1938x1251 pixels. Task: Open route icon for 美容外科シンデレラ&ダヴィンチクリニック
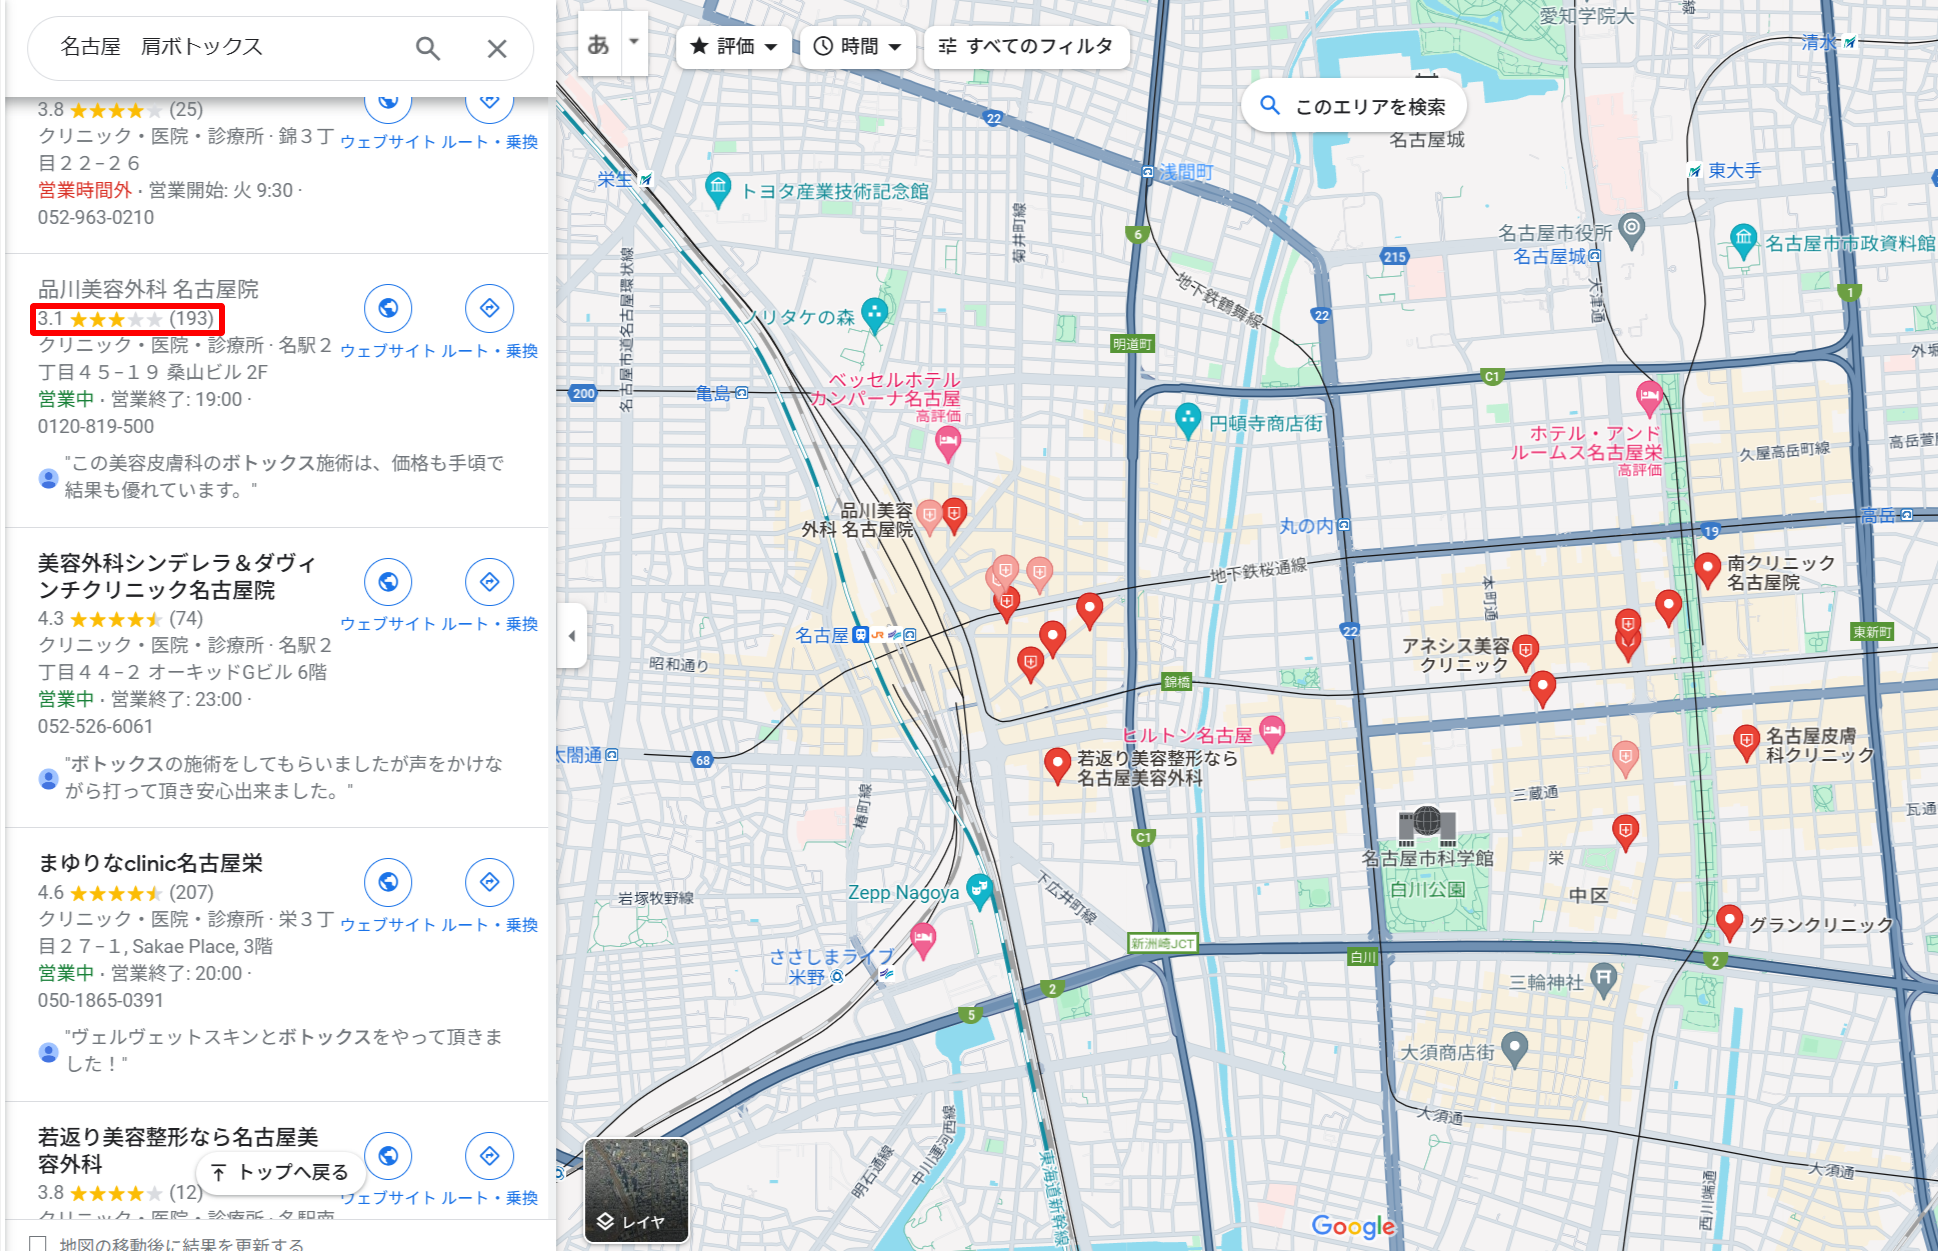(x=489, y=582)
